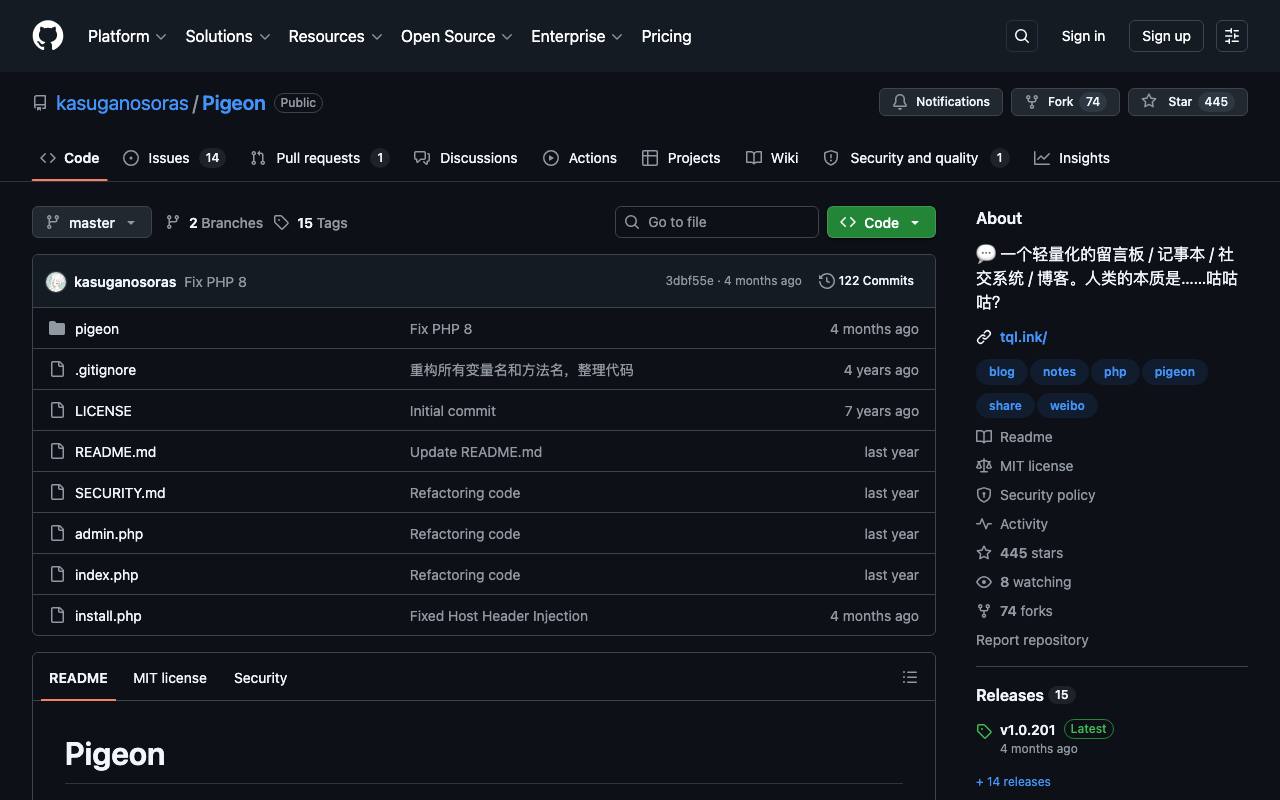The image size is (1280, 800).
Task: Open the kasuganosoras owner link in title
Action: (x=122, y=103)
